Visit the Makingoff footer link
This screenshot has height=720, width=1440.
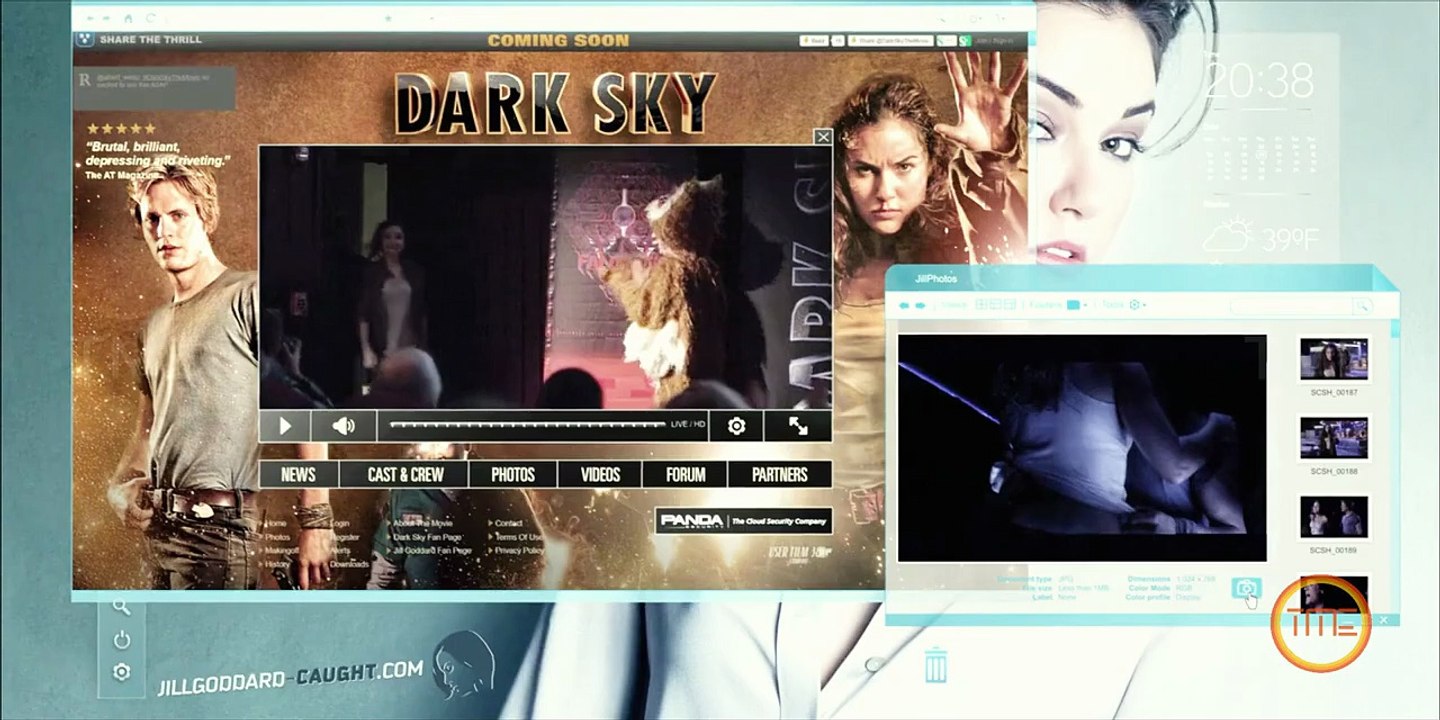click(x=281, y=551)
